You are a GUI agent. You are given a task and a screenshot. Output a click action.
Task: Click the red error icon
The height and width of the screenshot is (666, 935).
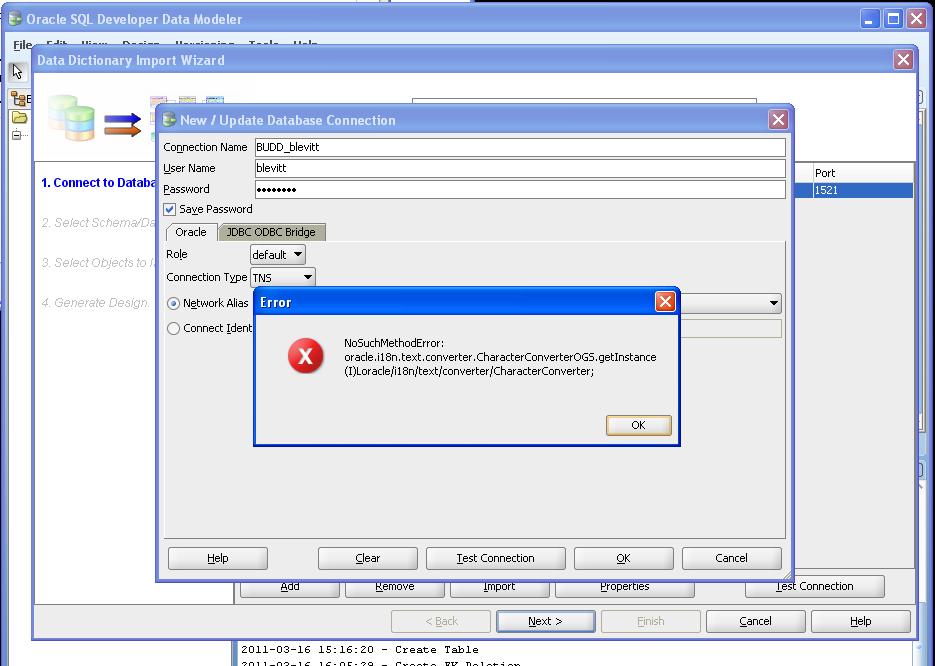(305, 356)
